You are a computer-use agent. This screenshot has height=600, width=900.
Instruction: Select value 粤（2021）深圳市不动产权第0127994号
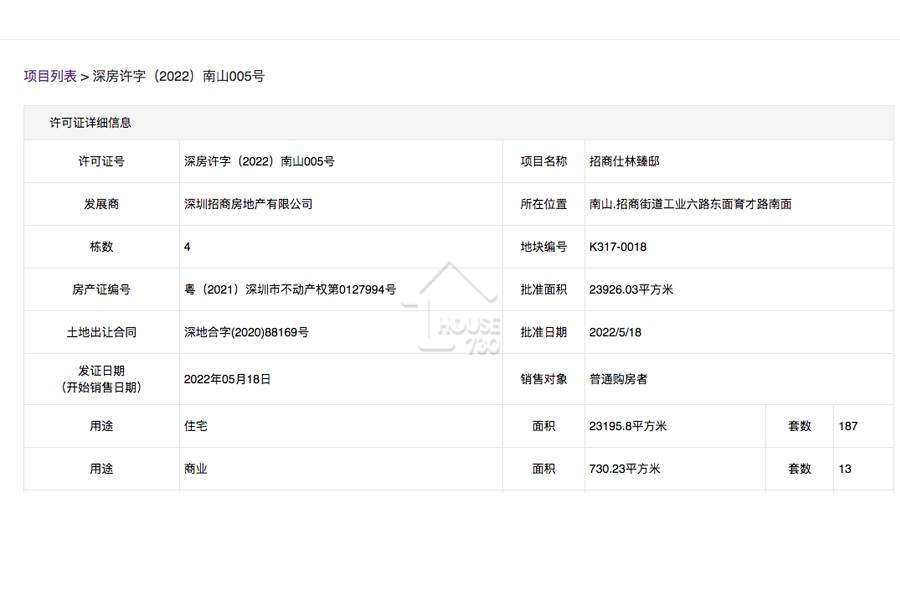[x=290, y=289]
